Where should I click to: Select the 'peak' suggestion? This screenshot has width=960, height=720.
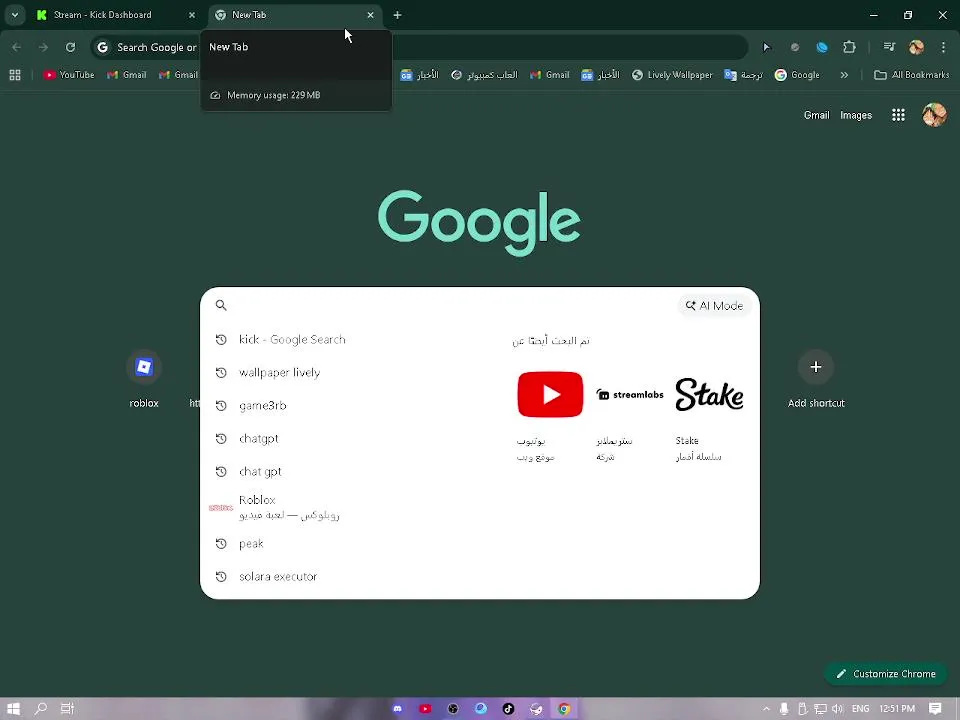[251, 544]
